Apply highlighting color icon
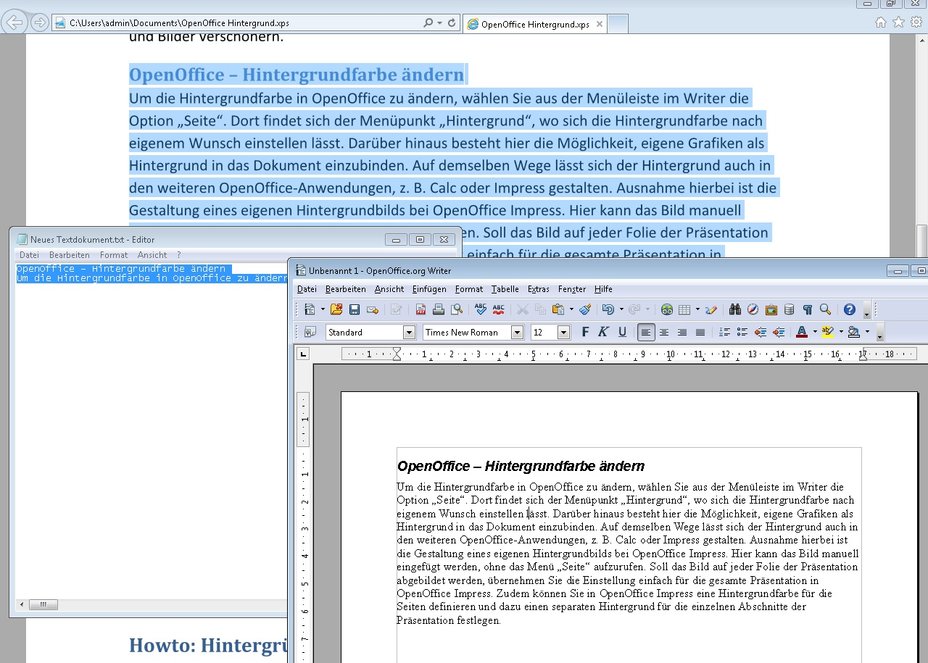The height and width of the screenshot is (663, 928). [x=828, y=332]
